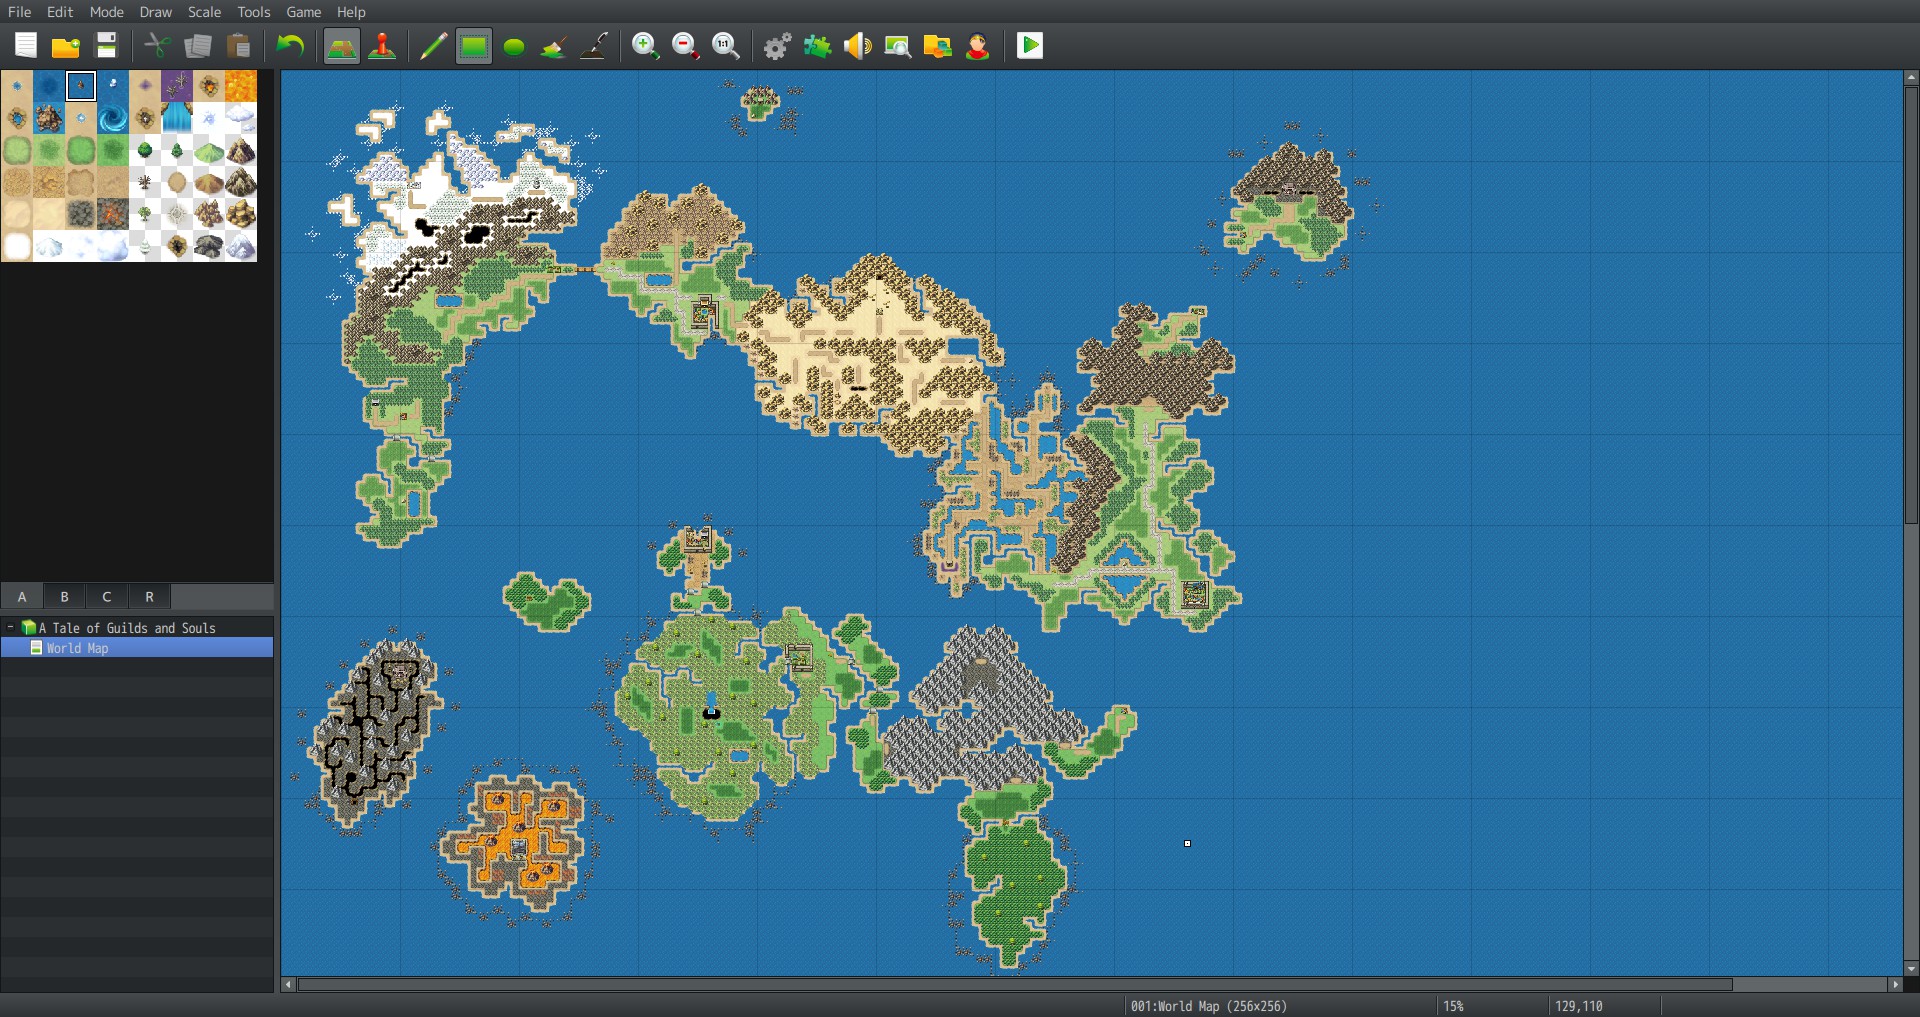Keep the Rectangle tool selected
Image resolution: width=1920 pixels, height=1017 pixels.
click(x=473, y=46)
